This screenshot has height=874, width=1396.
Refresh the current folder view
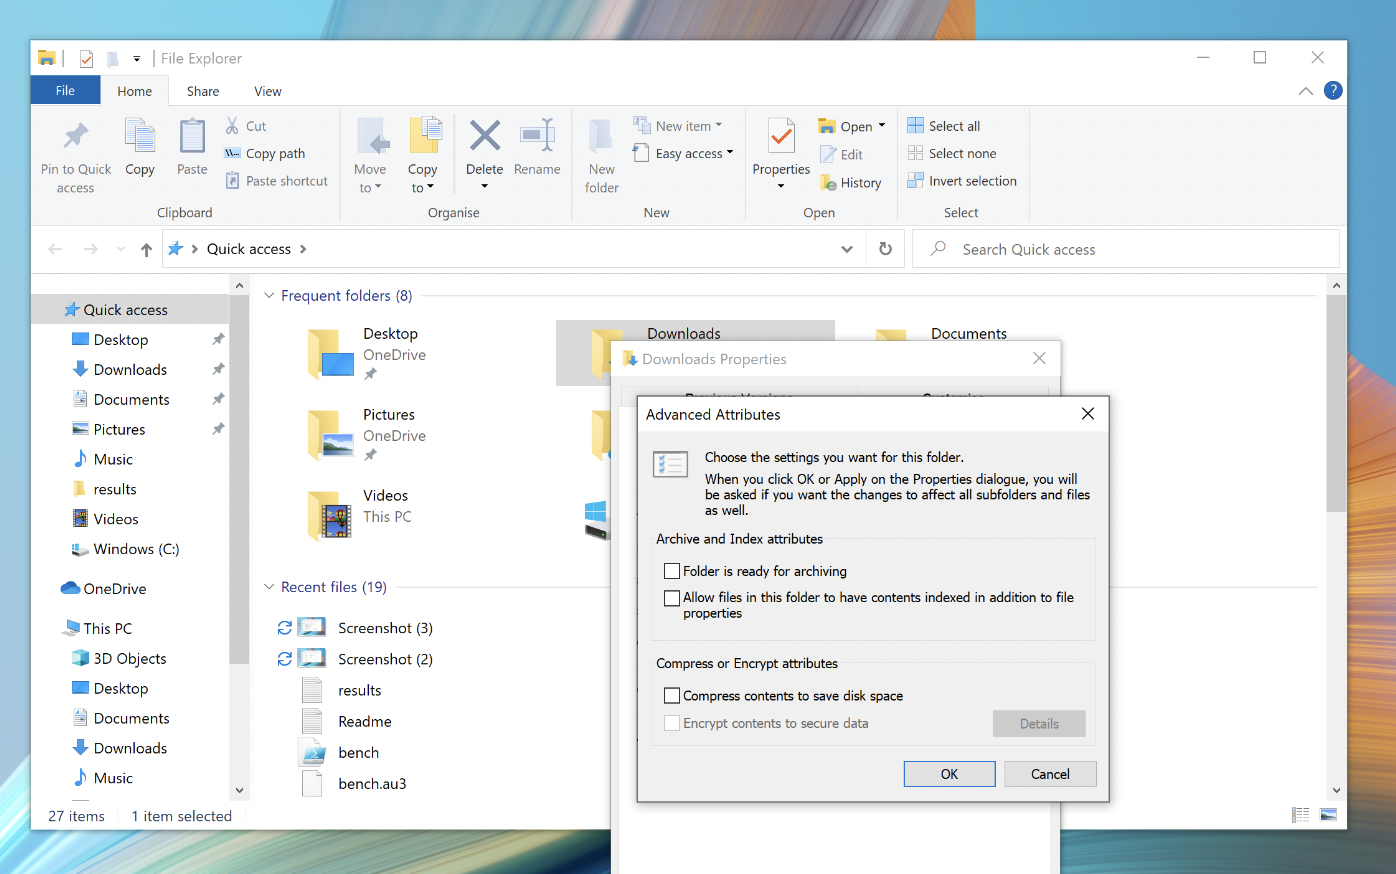point(885,248)
